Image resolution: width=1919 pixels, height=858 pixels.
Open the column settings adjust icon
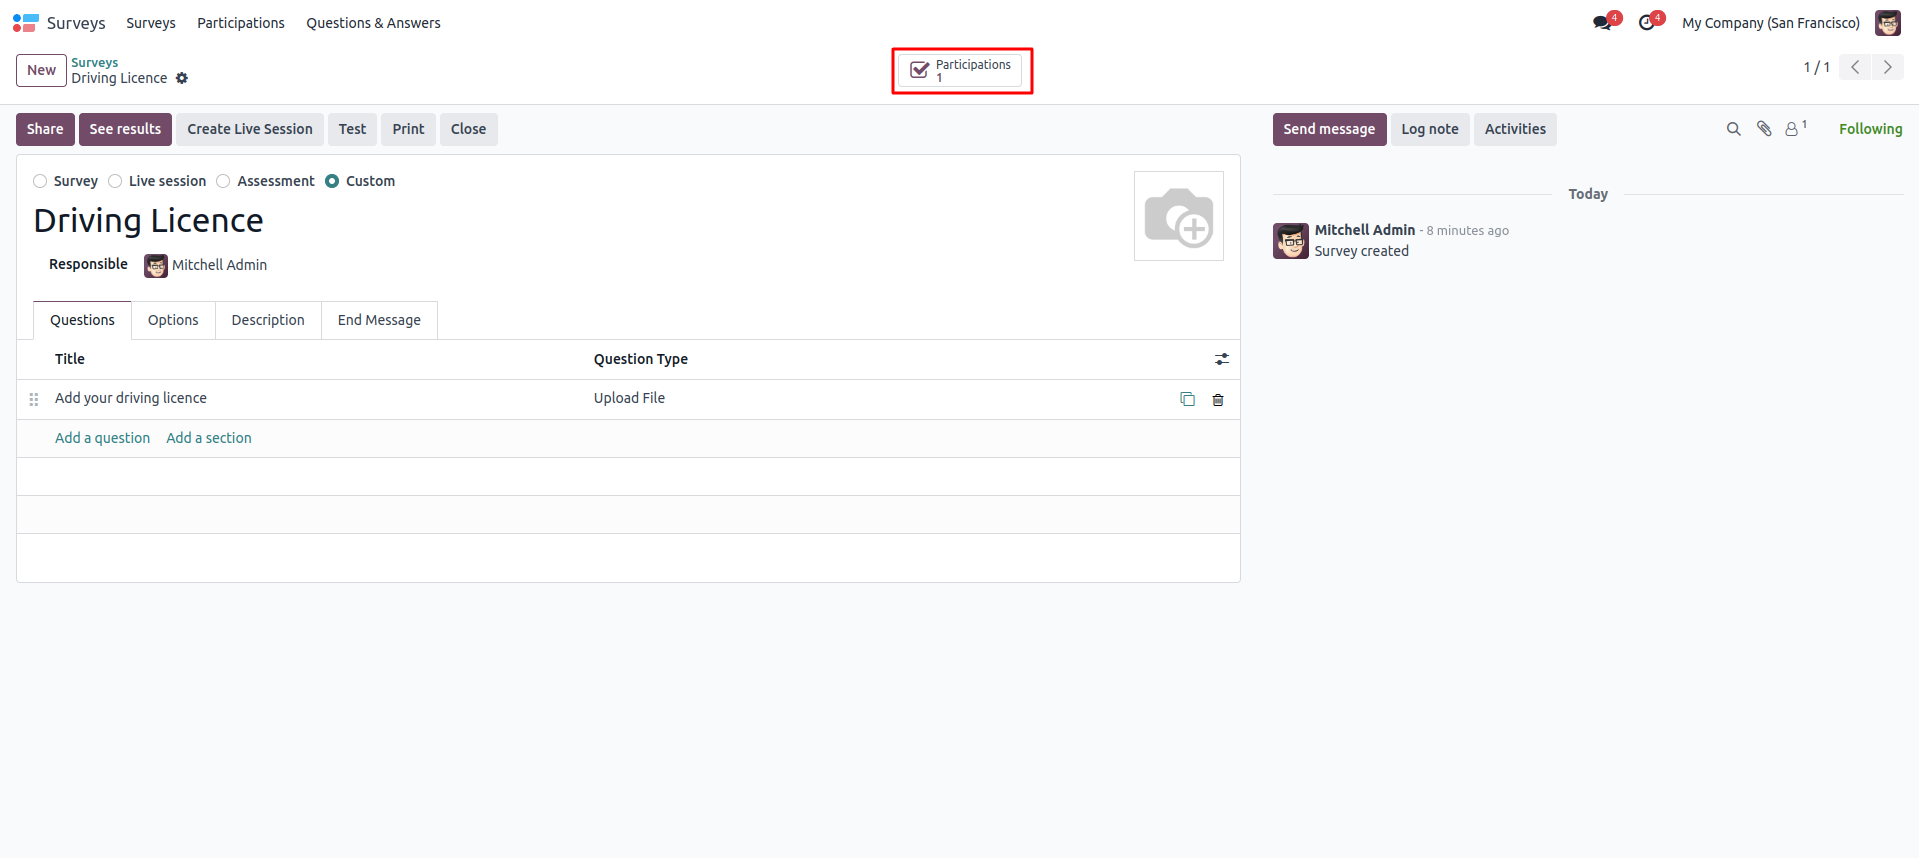pyautogui.click(x=1222, y=359)
